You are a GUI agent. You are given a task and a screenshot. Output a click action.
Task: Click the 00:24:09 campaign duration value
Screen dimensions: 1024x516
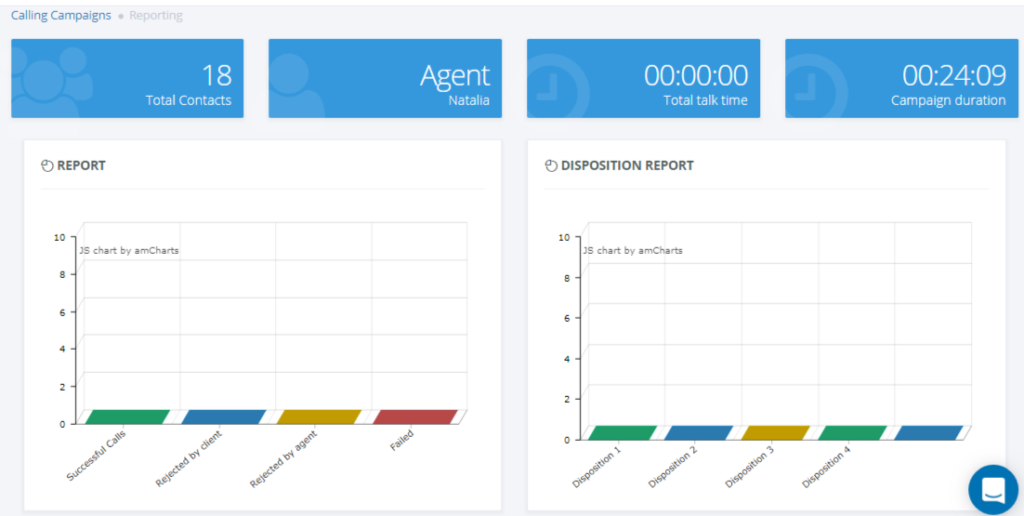(954, 76)
